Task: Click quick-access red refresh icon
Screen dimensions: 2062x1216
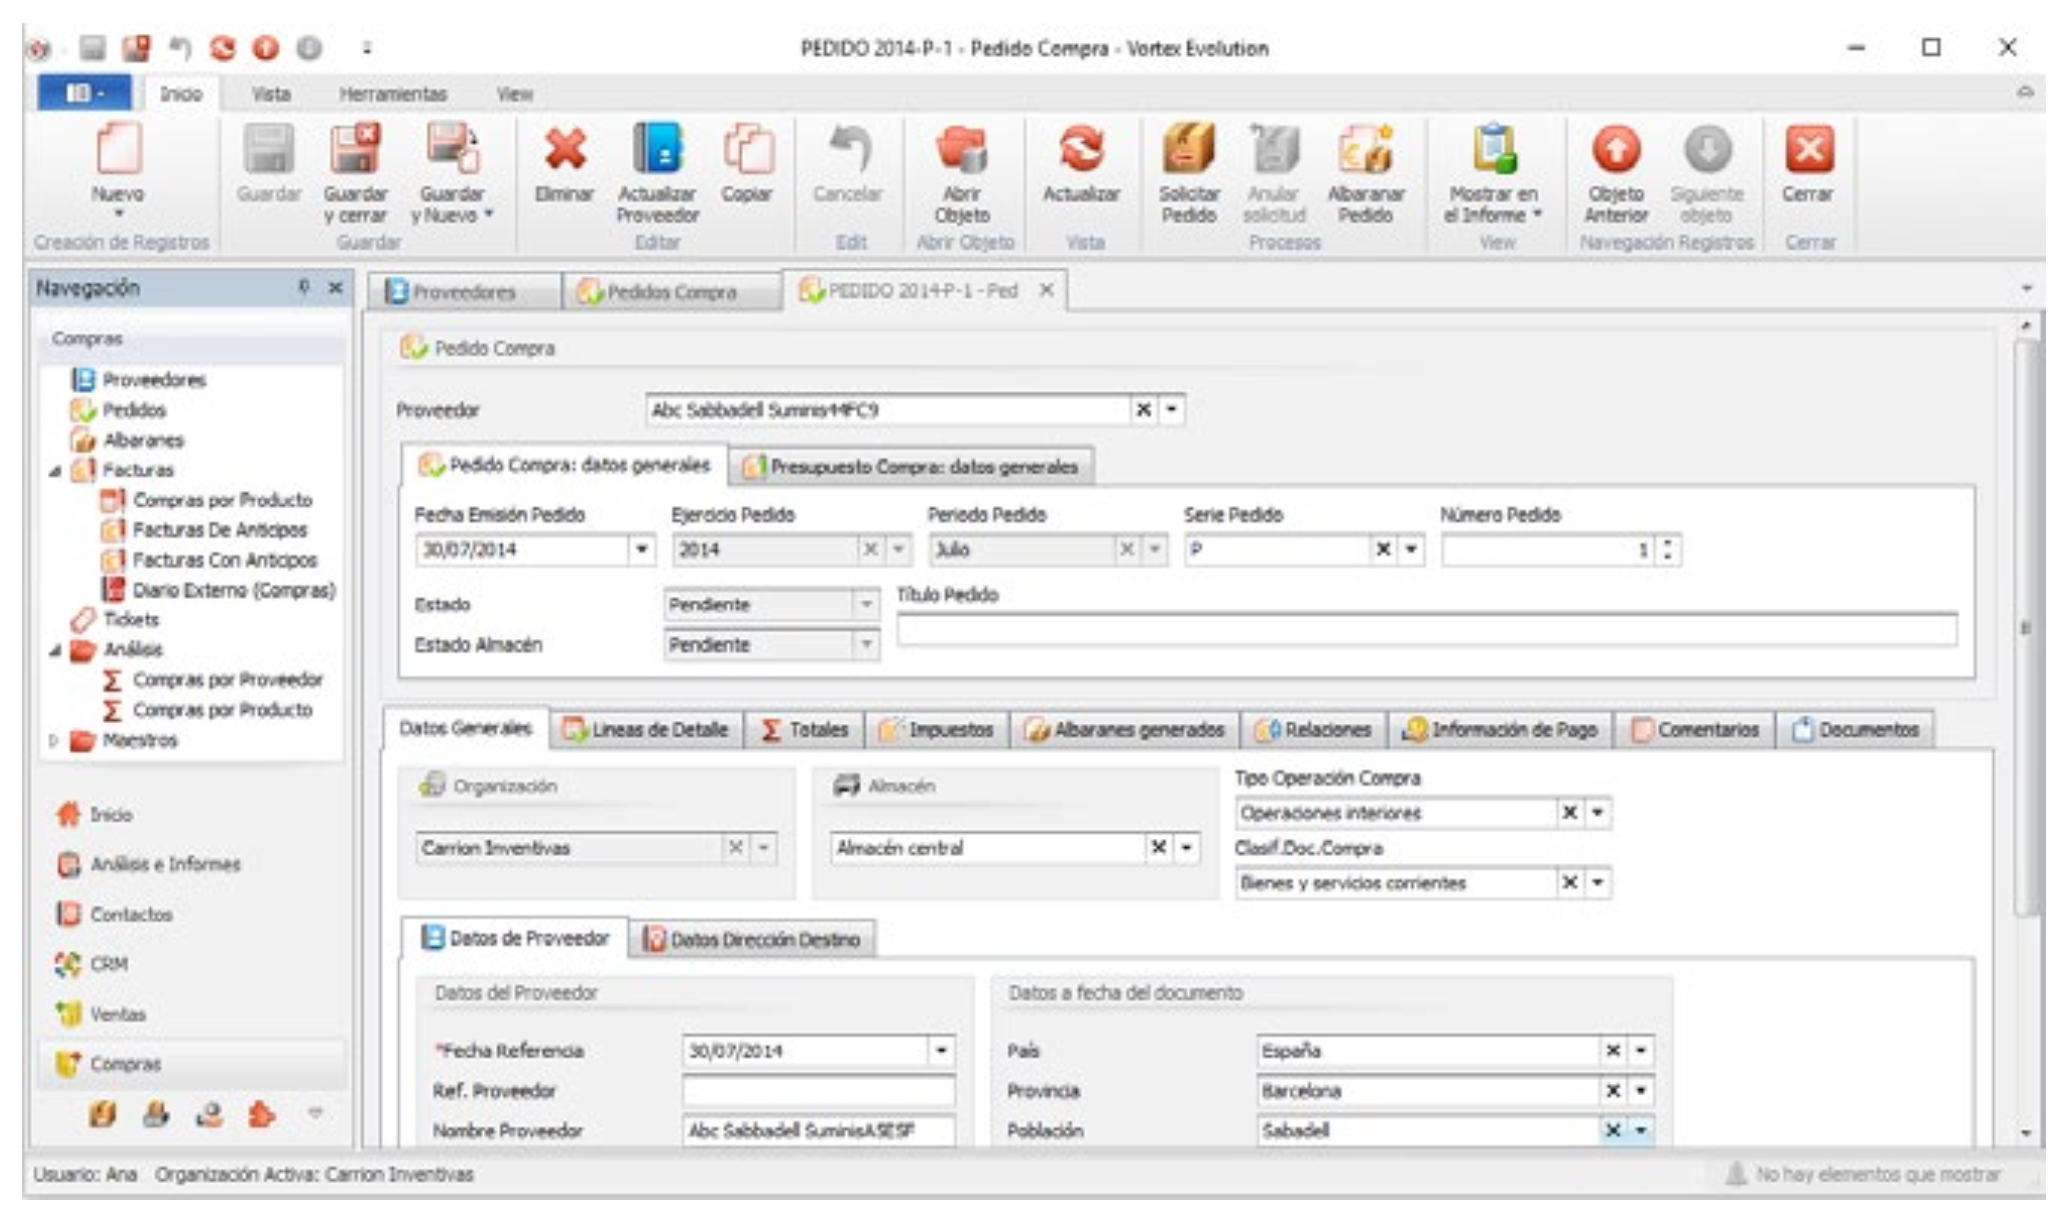Action: click(222, 48)
